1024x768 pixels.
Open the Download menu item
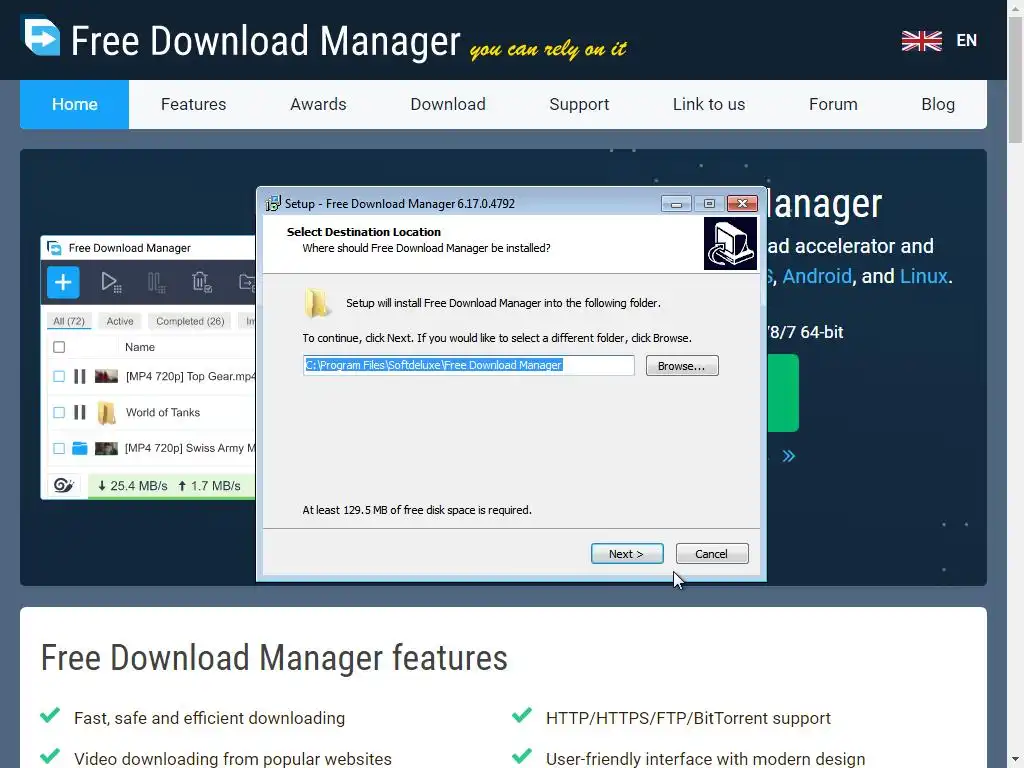448,104
